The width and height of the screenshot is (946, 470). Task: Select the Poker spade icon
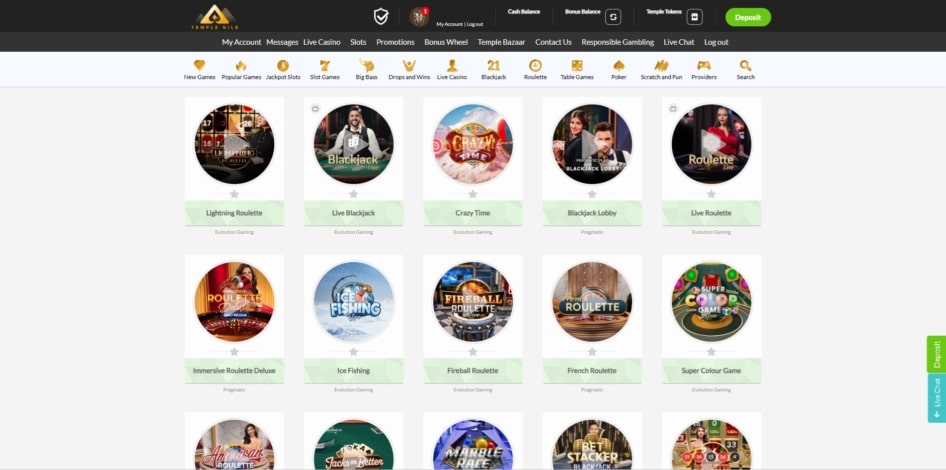click(x=619, y=66)
